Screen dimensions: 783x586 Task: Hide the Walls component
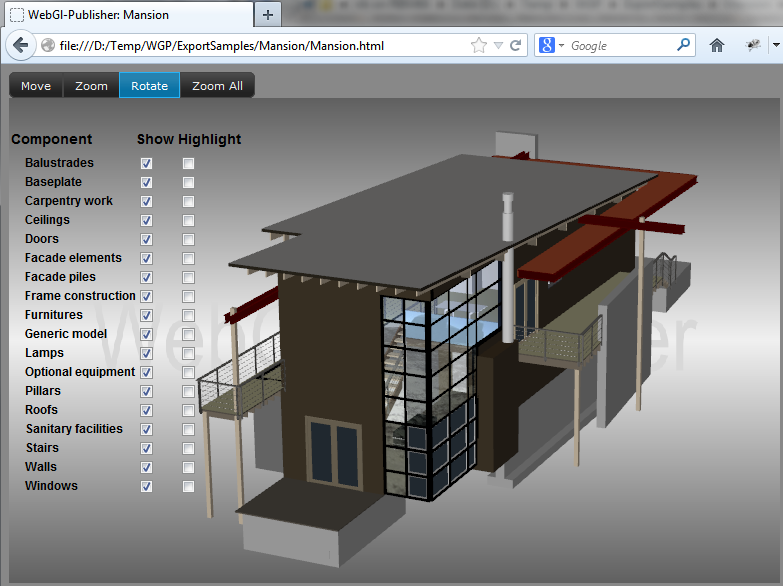[x=147, y=467]
